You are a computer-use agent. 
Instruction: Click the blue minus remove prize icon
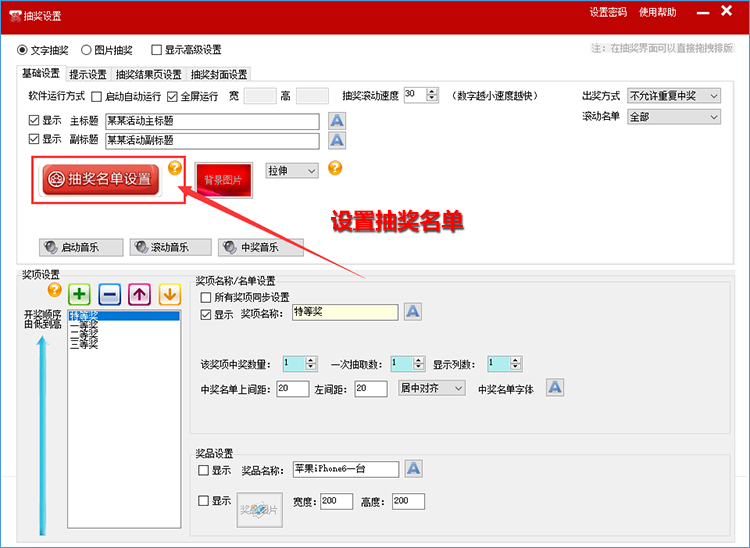tap(110, 294)
